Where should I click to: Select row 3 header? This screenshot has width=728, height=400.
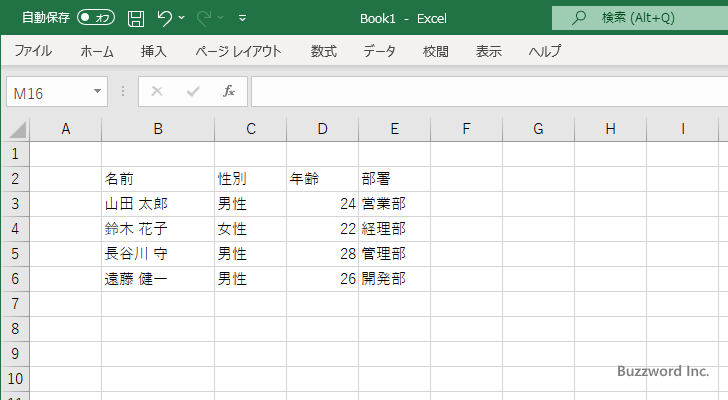[x=15, y=204]
